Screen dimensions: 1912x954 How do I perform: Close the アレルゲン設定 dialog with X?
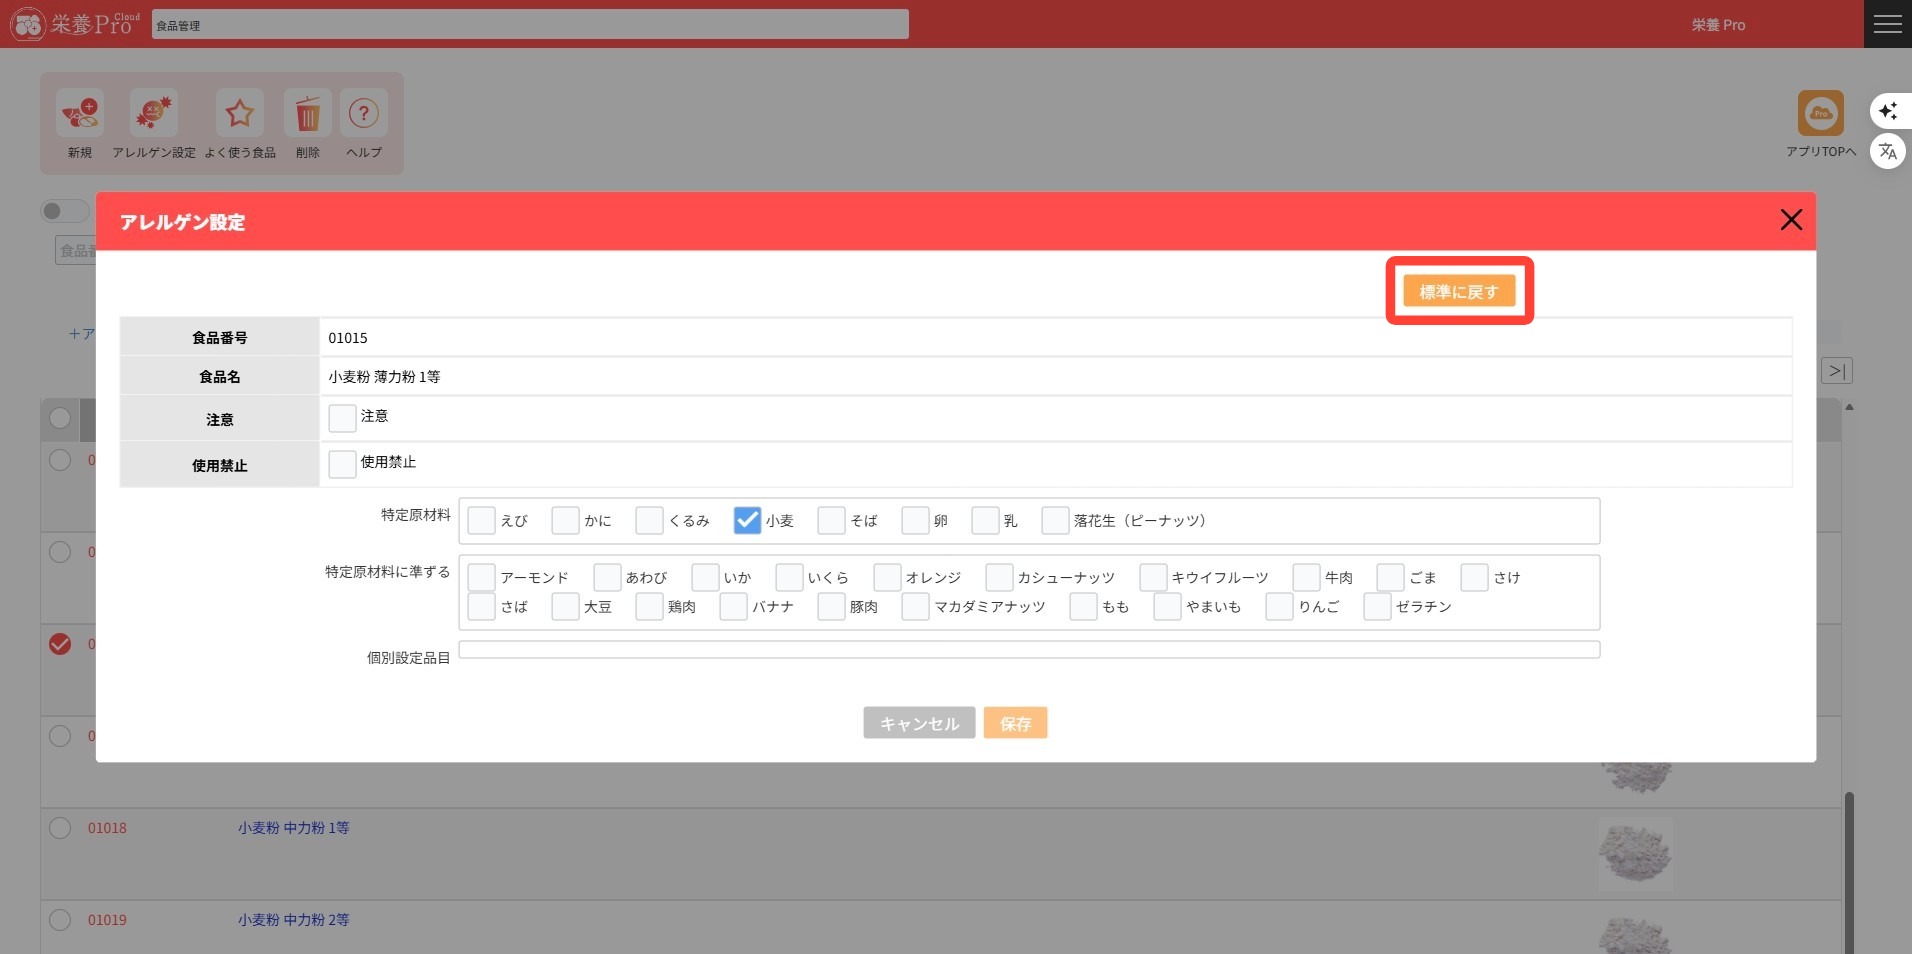click(1790, 220)
